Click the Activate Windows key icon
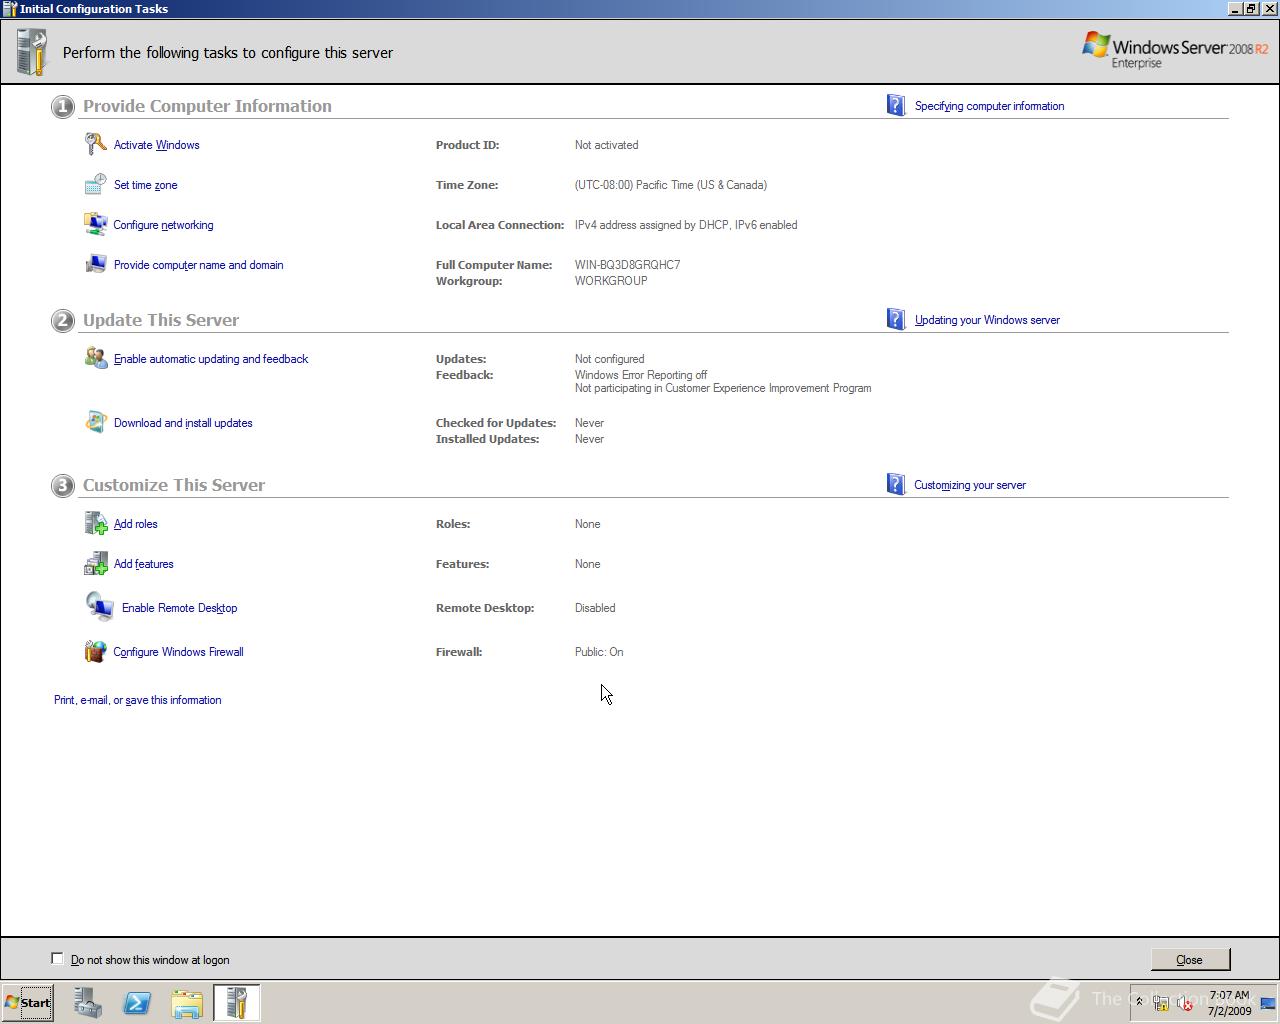 tap(95, 144)
